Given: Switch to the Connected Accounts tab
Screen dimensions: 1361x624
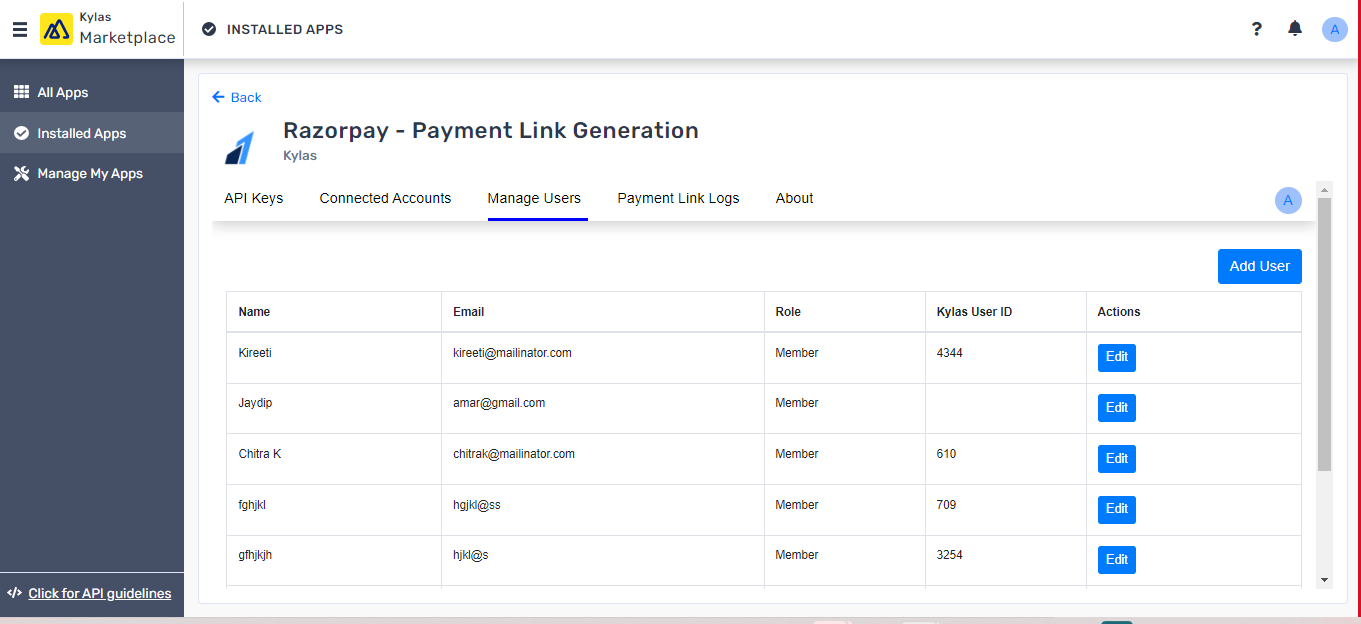Looking at the screenshot, I should pyautogui.click(x=385, y=198).
